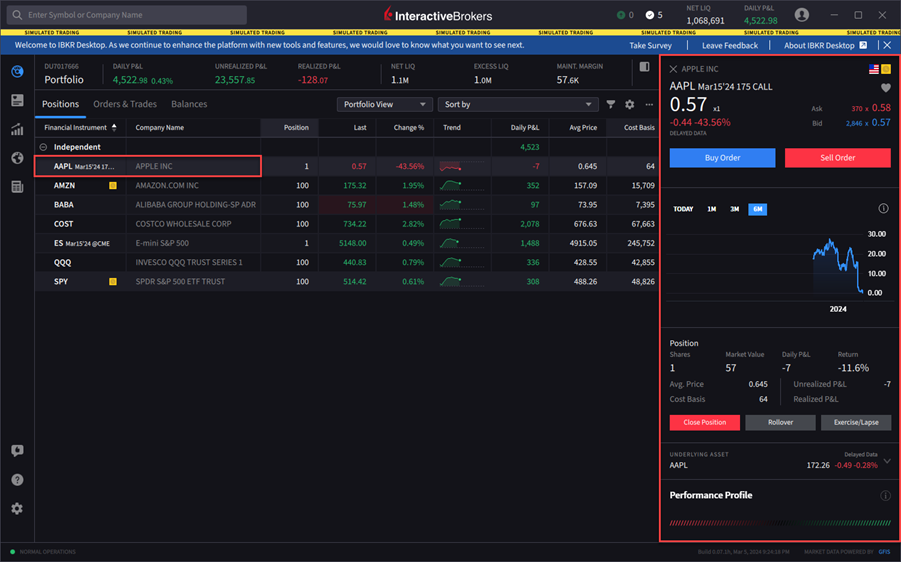The image size is (901, 562).
Task: Open Performance Profile info icon
Action: click(885, 495)
